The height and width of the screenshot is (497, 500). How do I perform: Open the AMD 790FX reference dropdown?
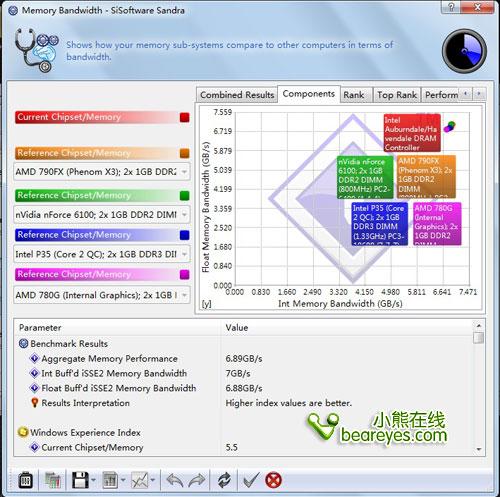coord(184,172)
